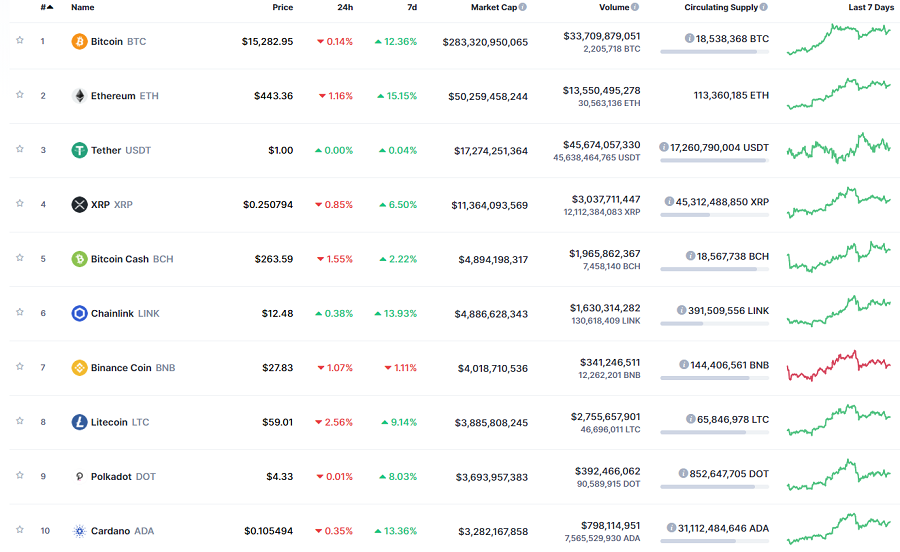Toggle the XRP watchlist star

coord(20,204)
